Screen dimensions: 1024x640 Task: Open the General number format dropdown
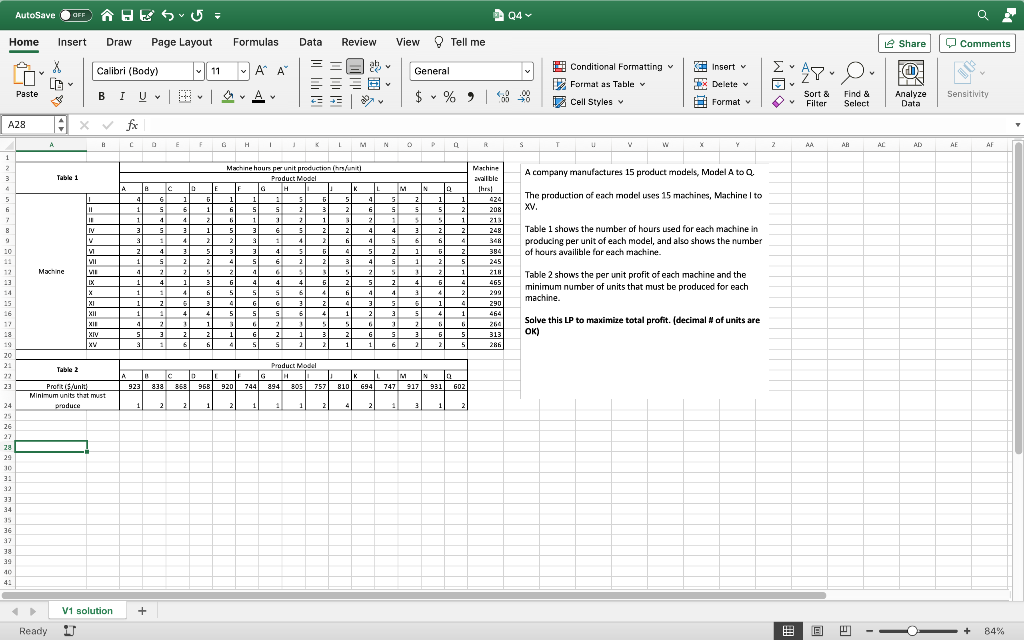[528, 71]
